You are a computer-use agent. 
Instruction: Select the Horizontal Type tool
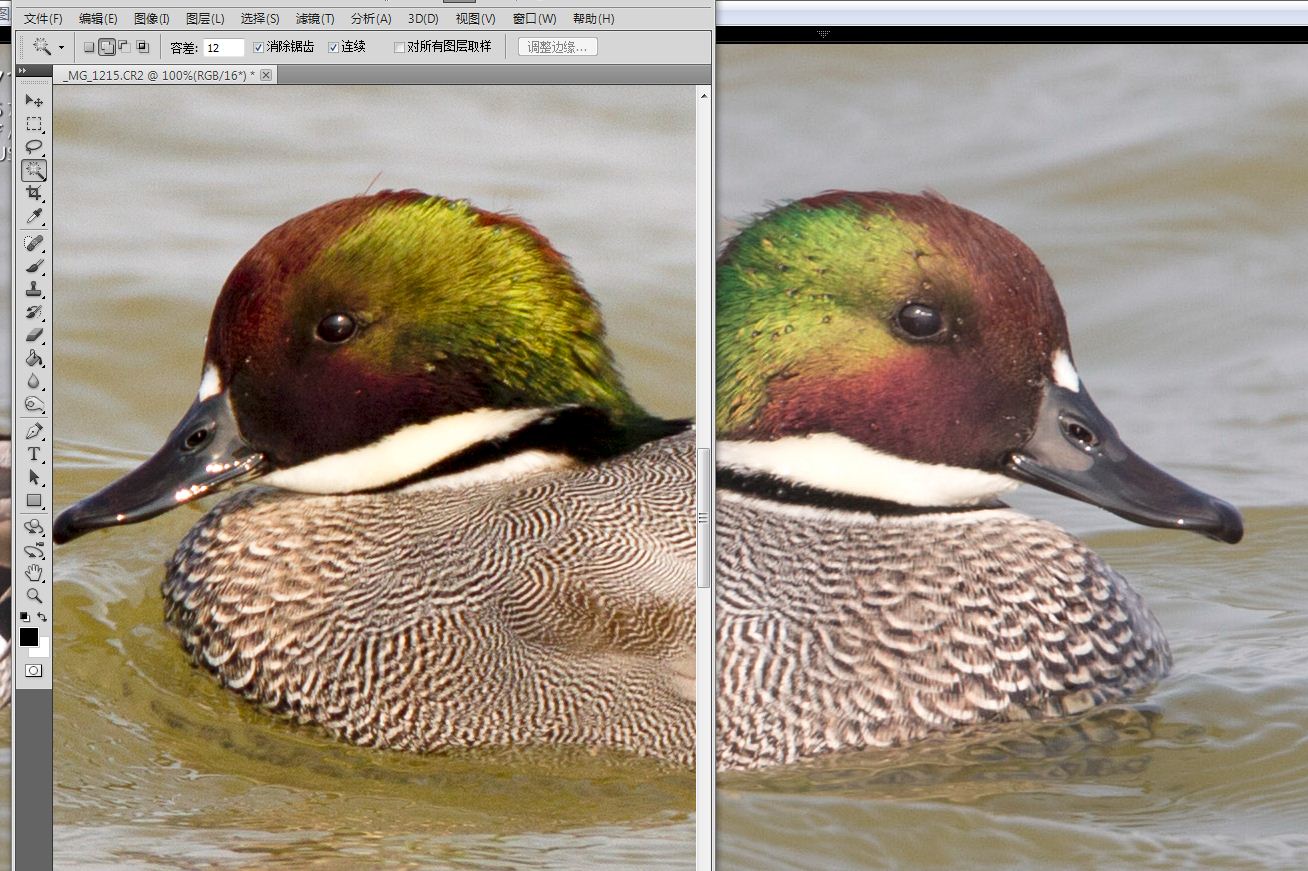[34, 454]
